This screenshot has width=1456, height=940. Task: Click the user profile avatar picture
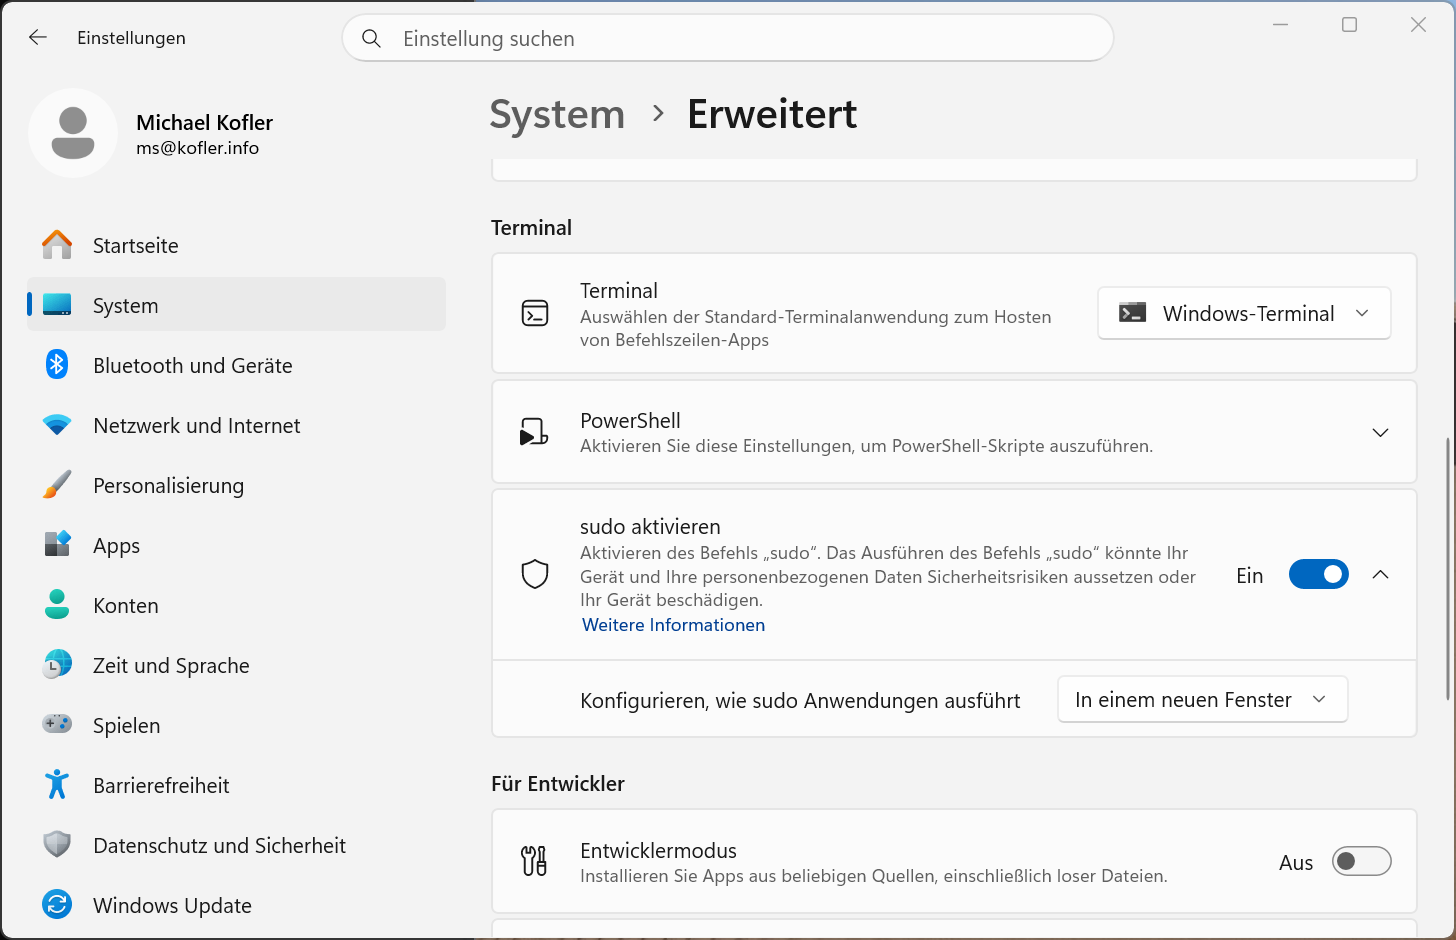coord(73,133)
